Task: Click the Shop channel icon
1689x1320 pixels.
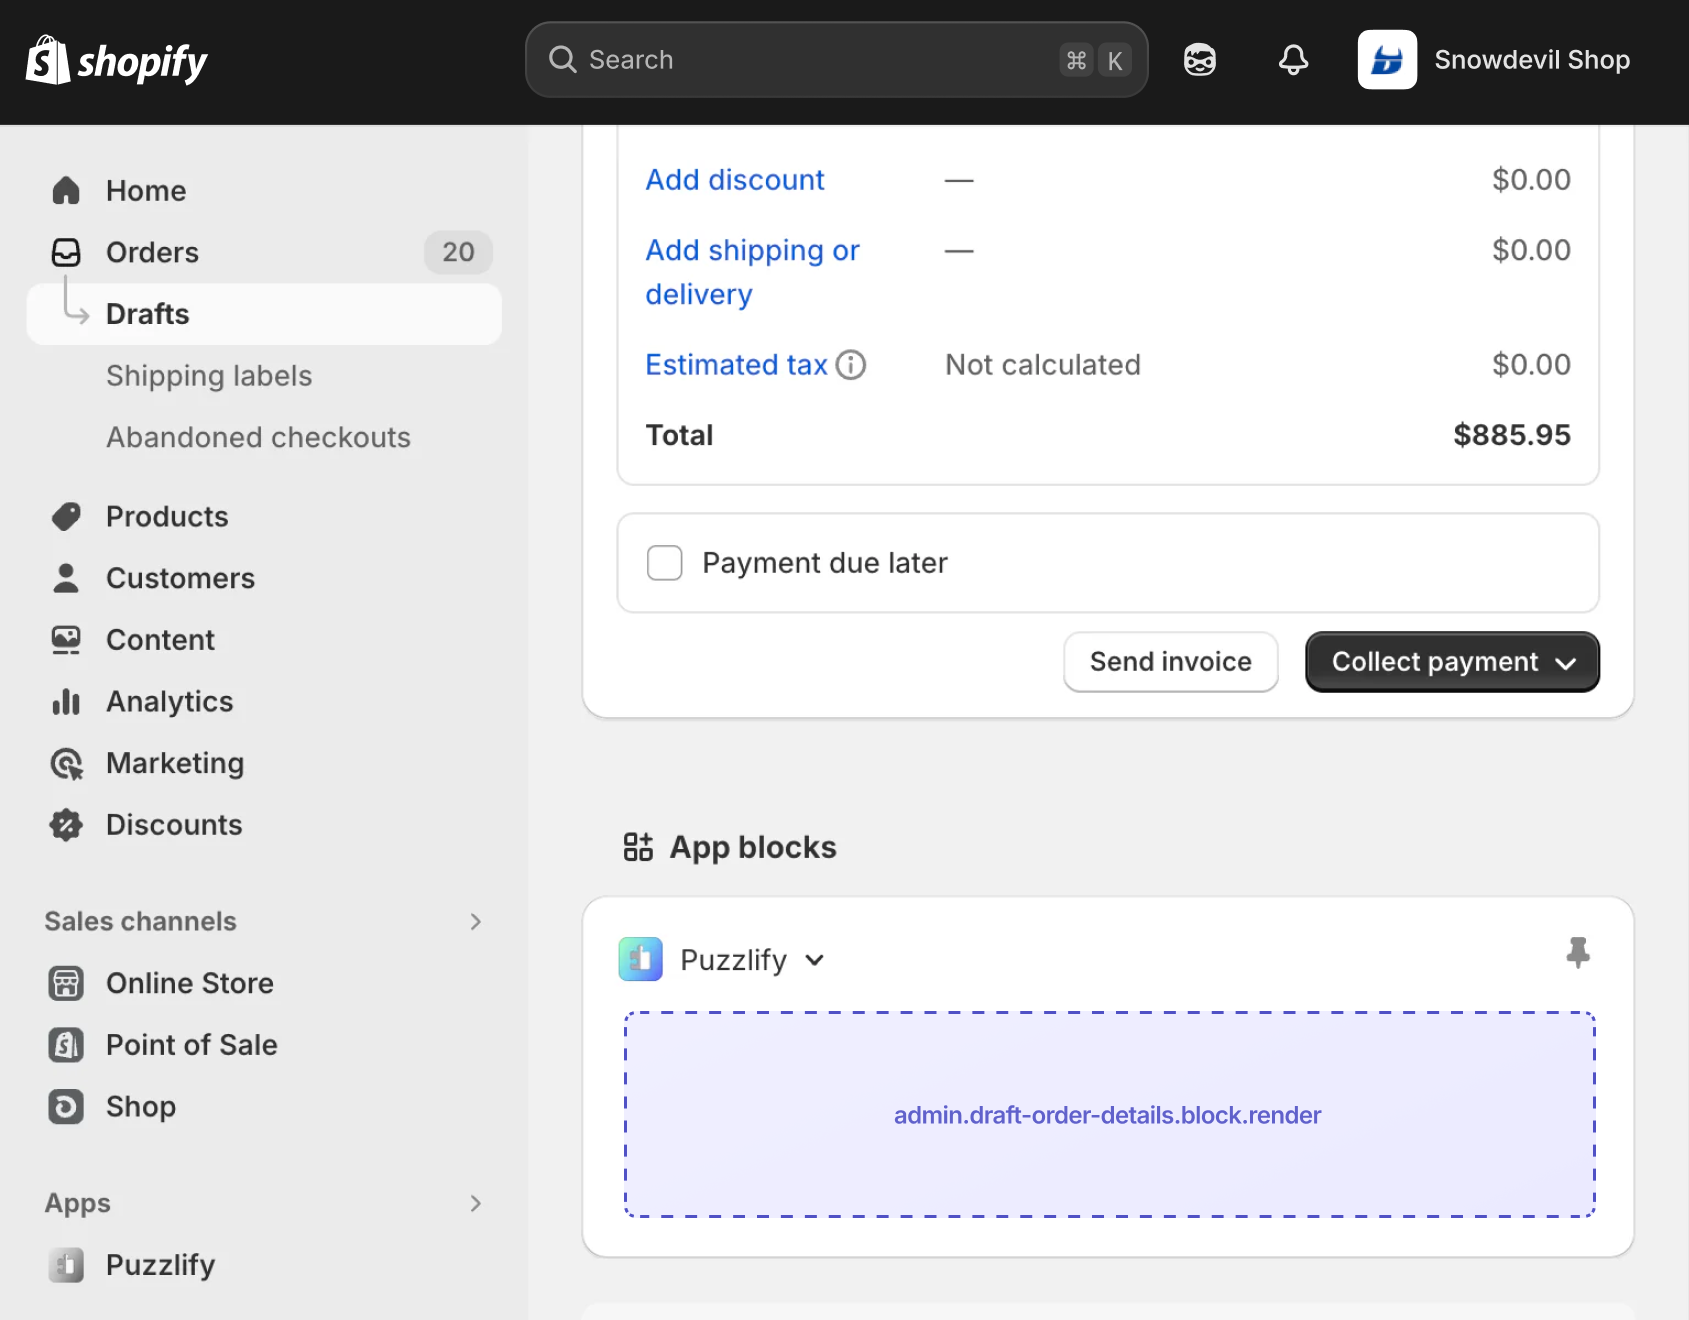Action: click(x=66, y=1106)
